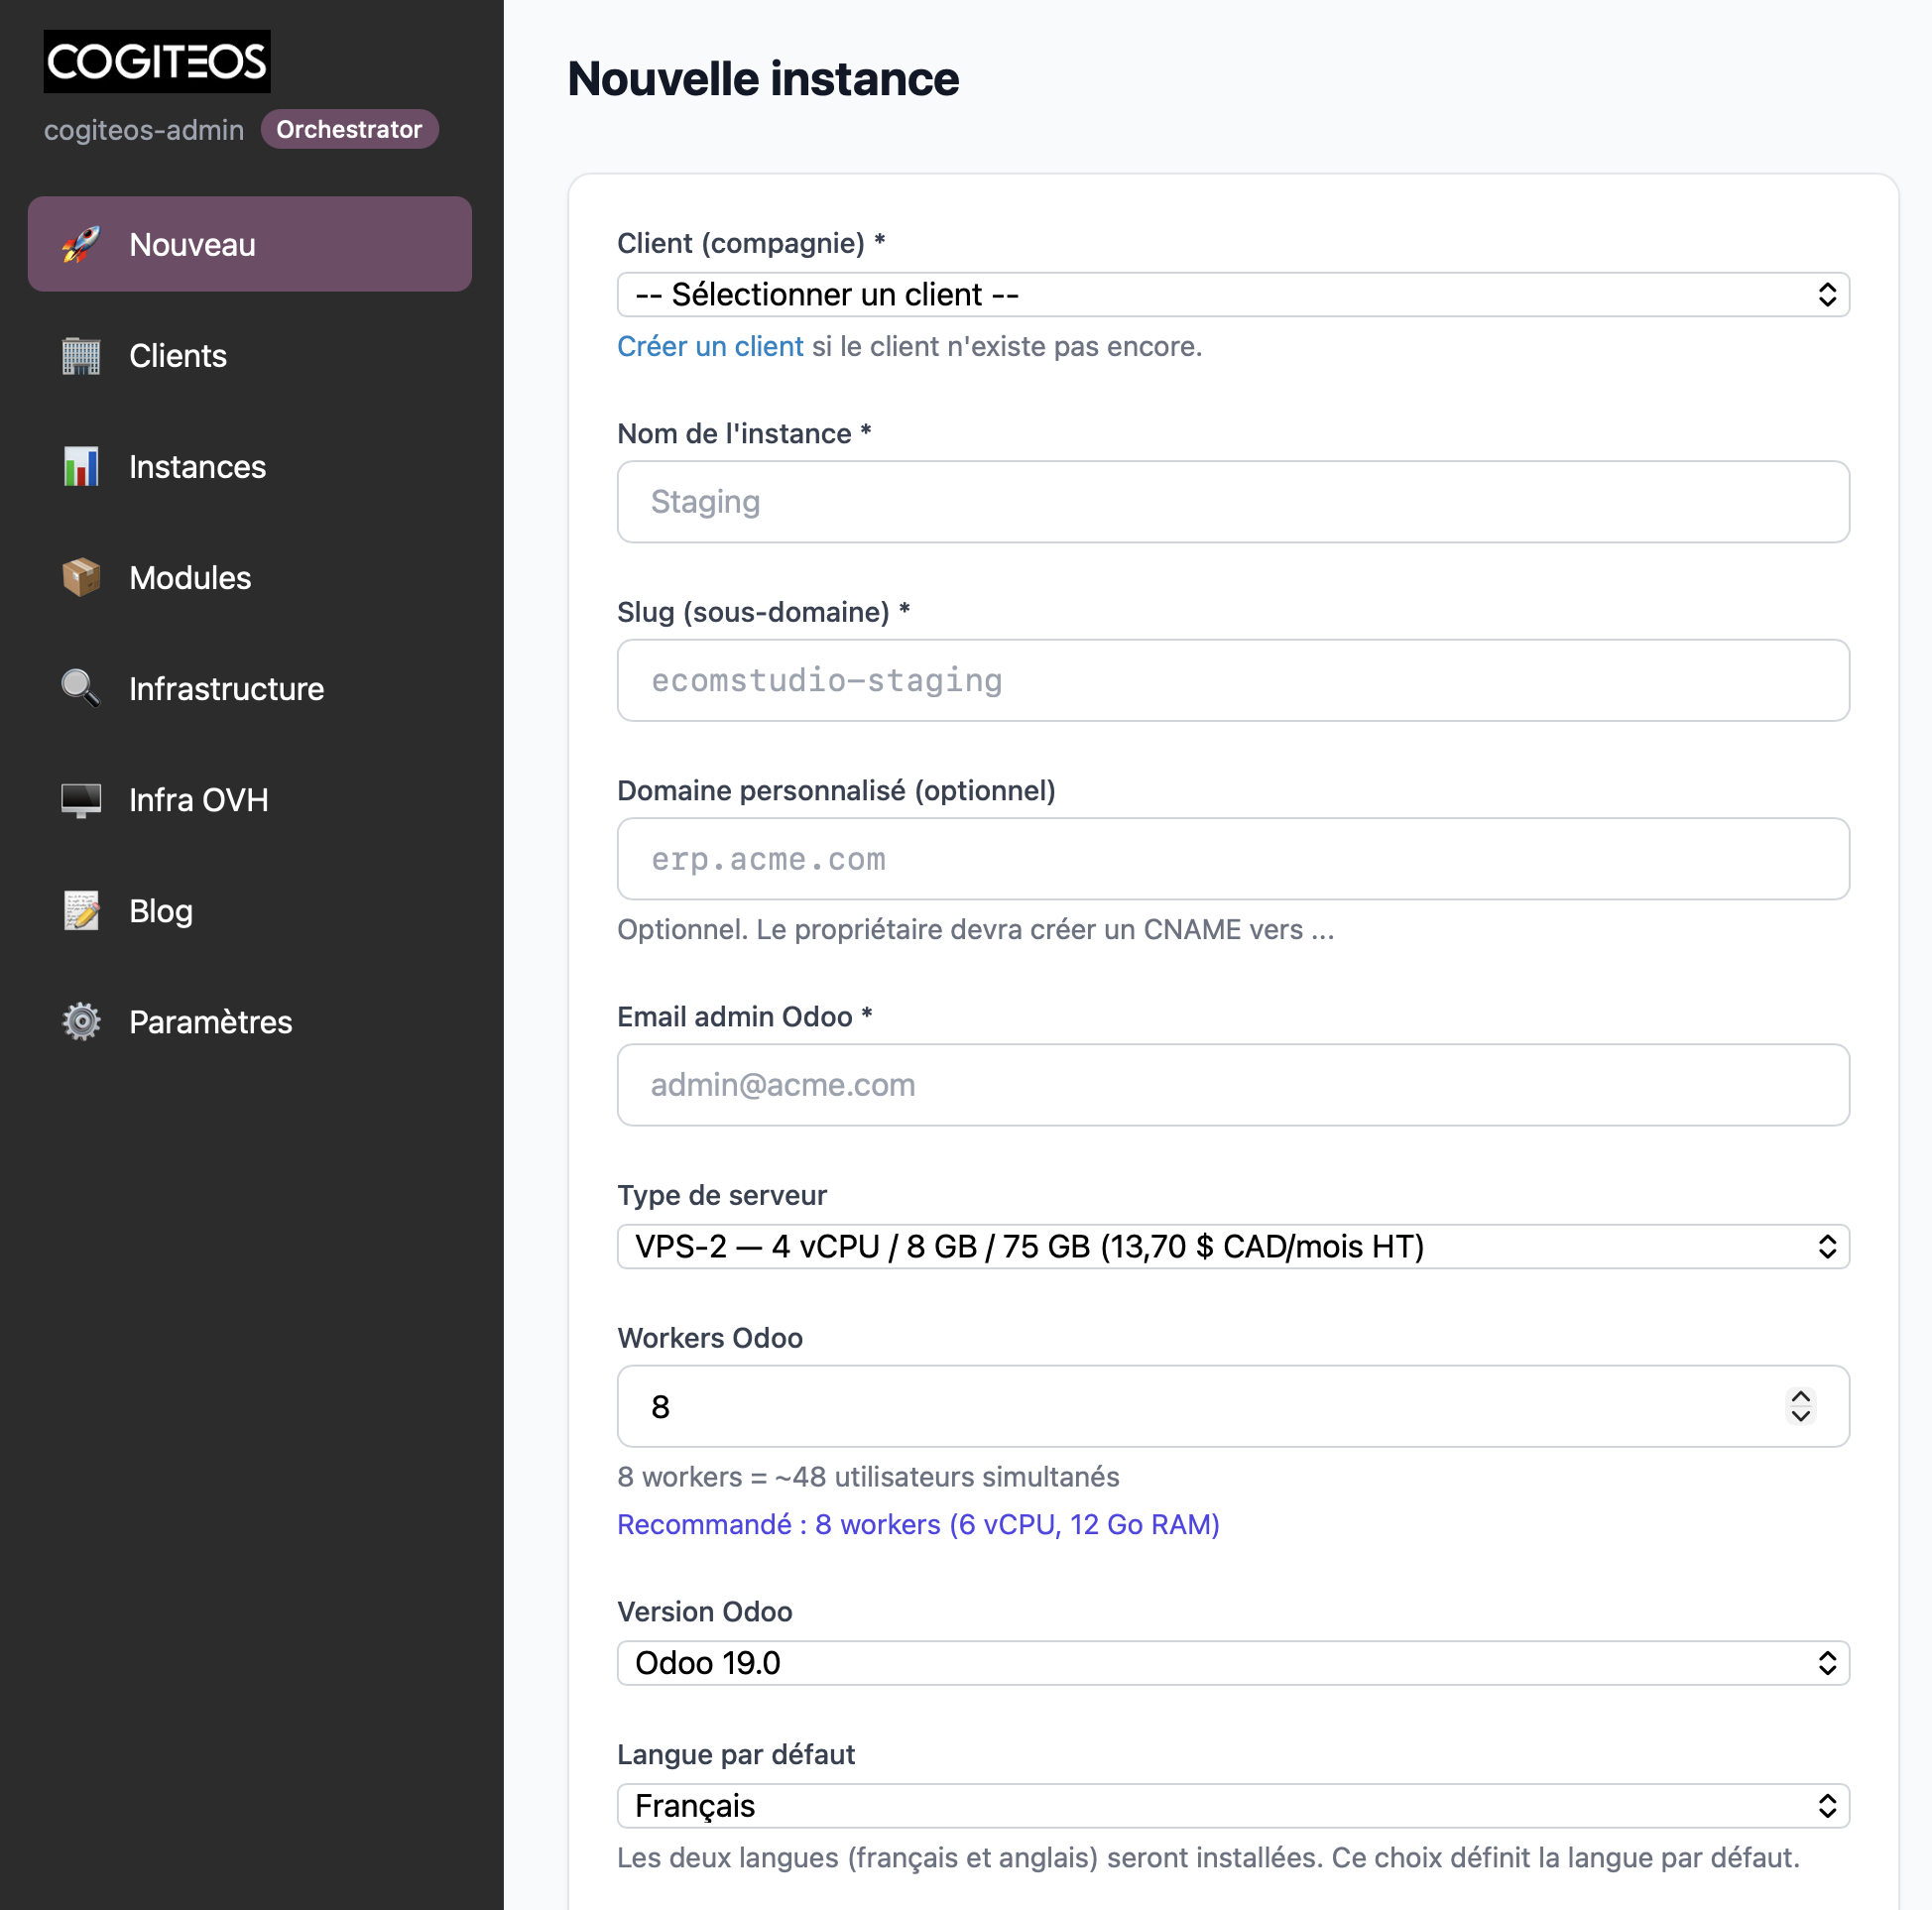
Task: Open the Langue par défaut dropdown
Action: click(x=1233, y=1805)
